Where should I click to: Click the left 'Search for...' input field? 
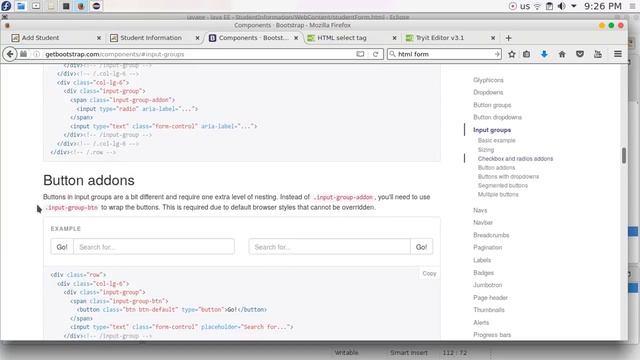click(154, 247)
